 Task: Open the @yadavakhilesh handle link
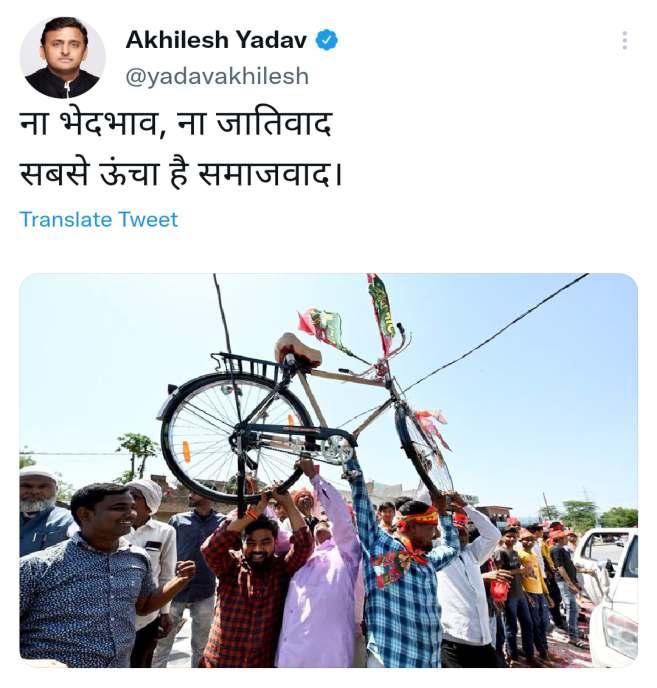(x=217, y=76)
